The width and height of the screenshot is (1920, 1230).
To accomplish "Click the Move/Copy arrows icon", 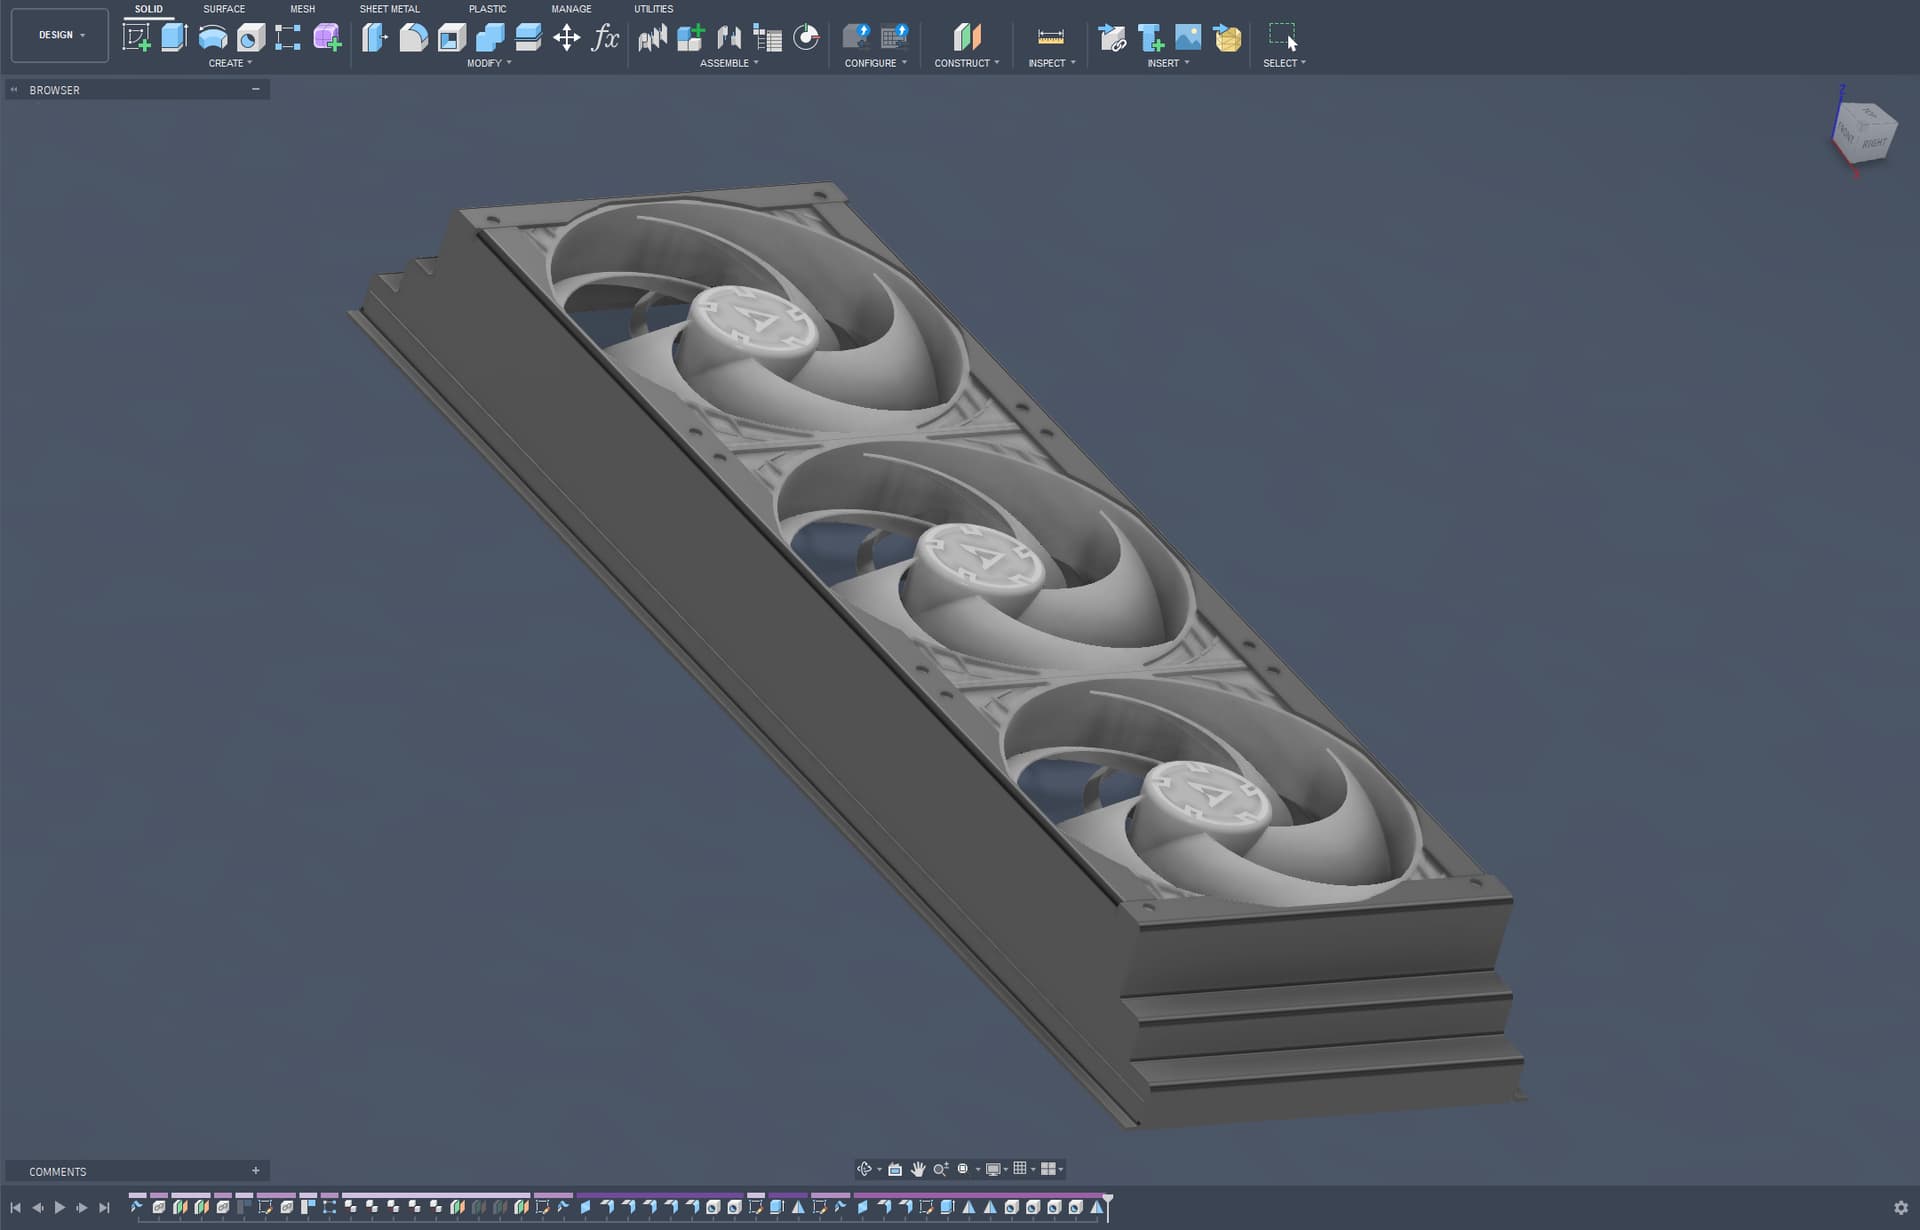I will point(567,38).
